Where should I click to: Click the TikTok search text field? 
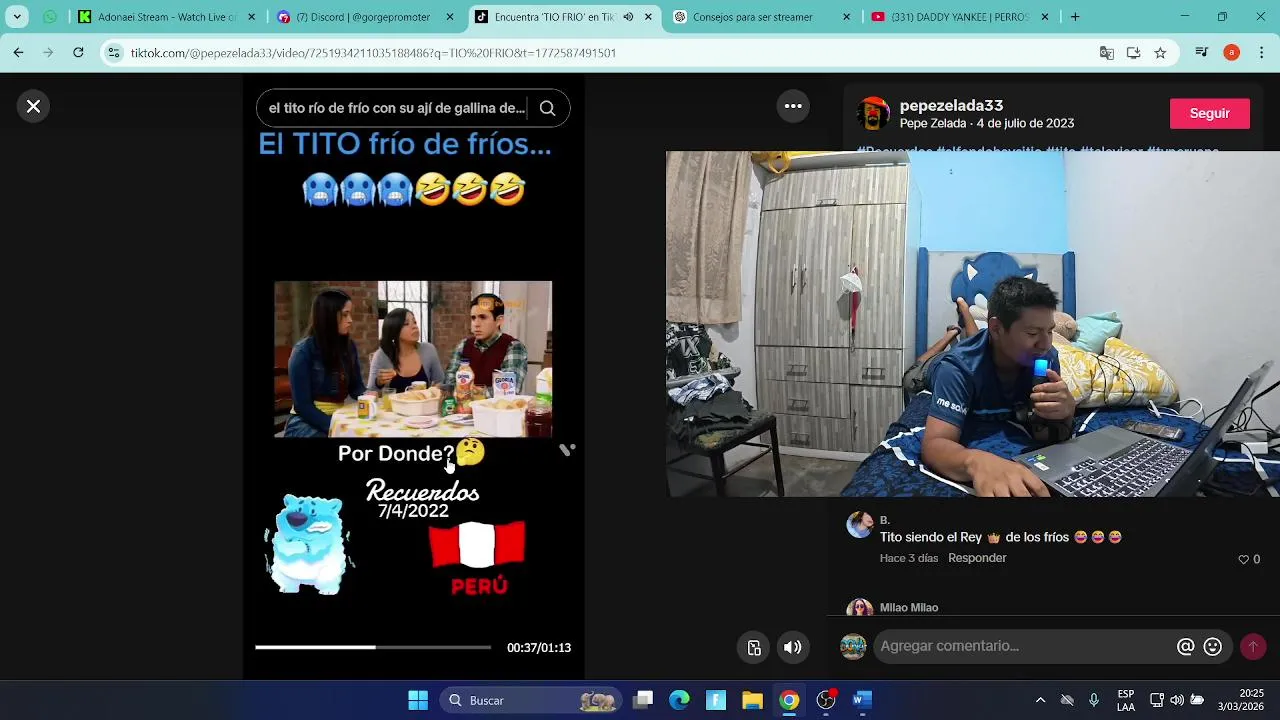coord(397,108)
